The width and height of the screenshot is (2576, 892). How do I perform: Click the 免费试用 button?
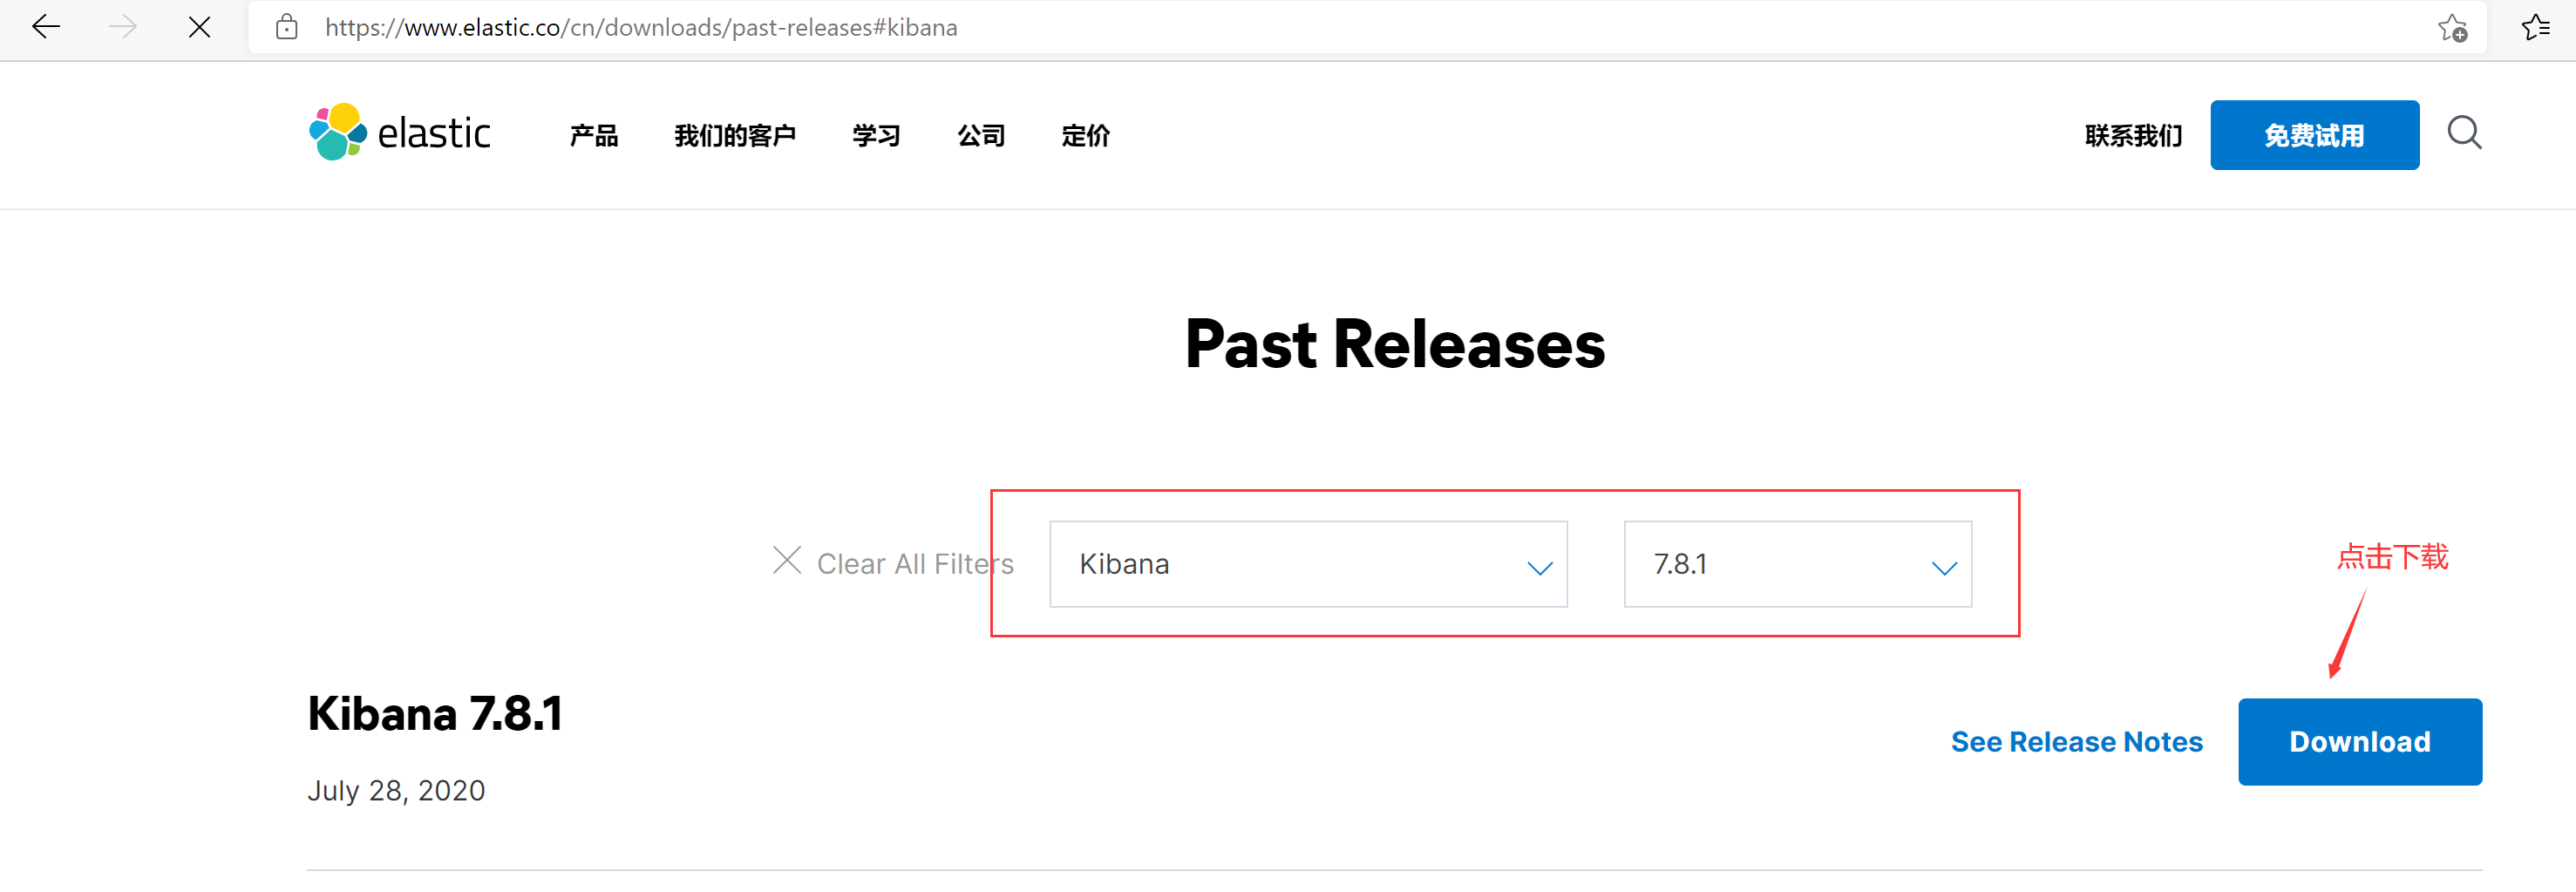(x=2314, y=136)
